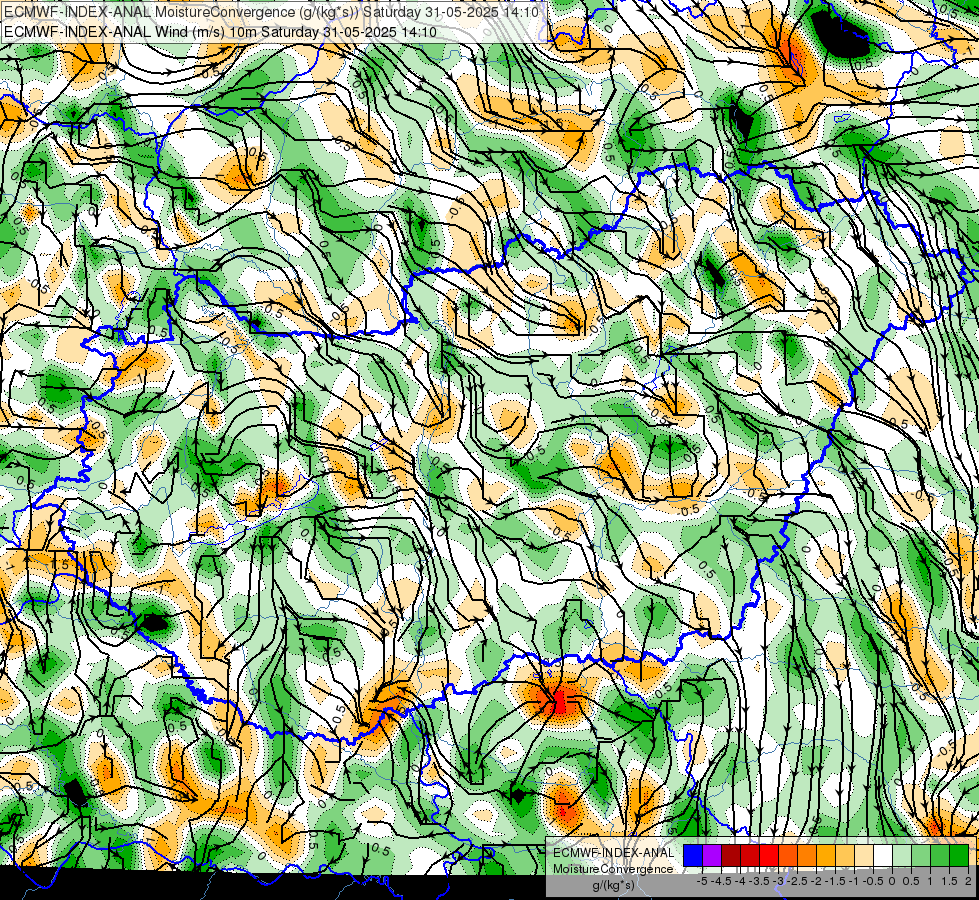Click the darkest green swatch in the legend

pyautogui.click(x=959, y=855)
